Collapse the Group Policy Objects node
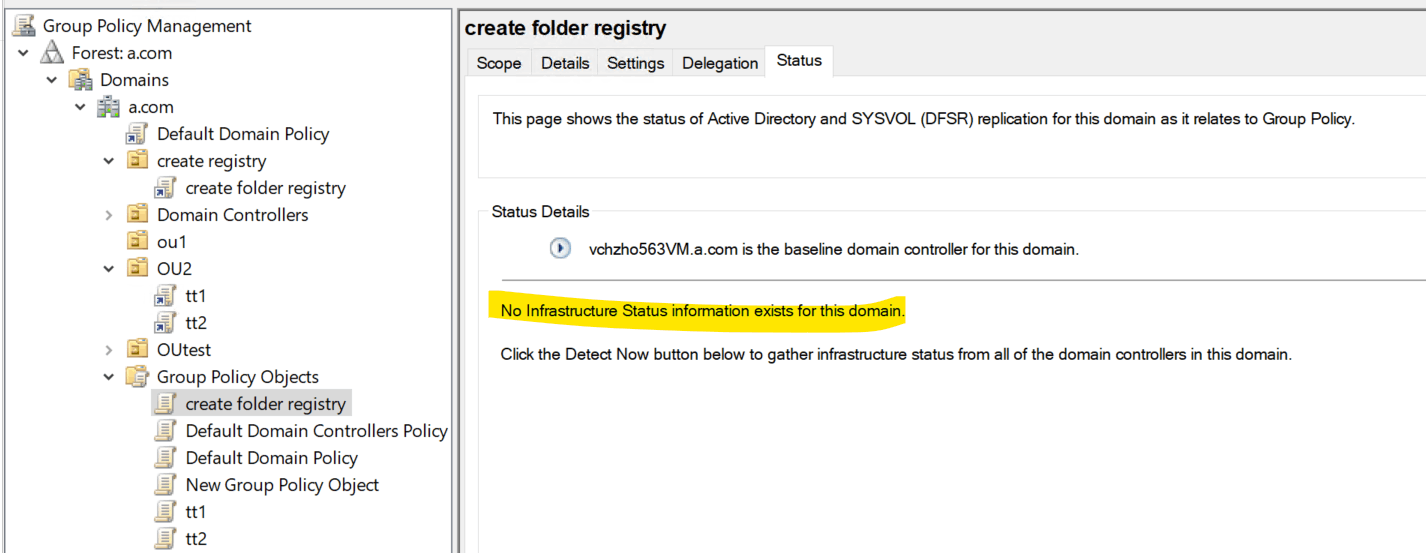1426x553 pixels. 109,377
